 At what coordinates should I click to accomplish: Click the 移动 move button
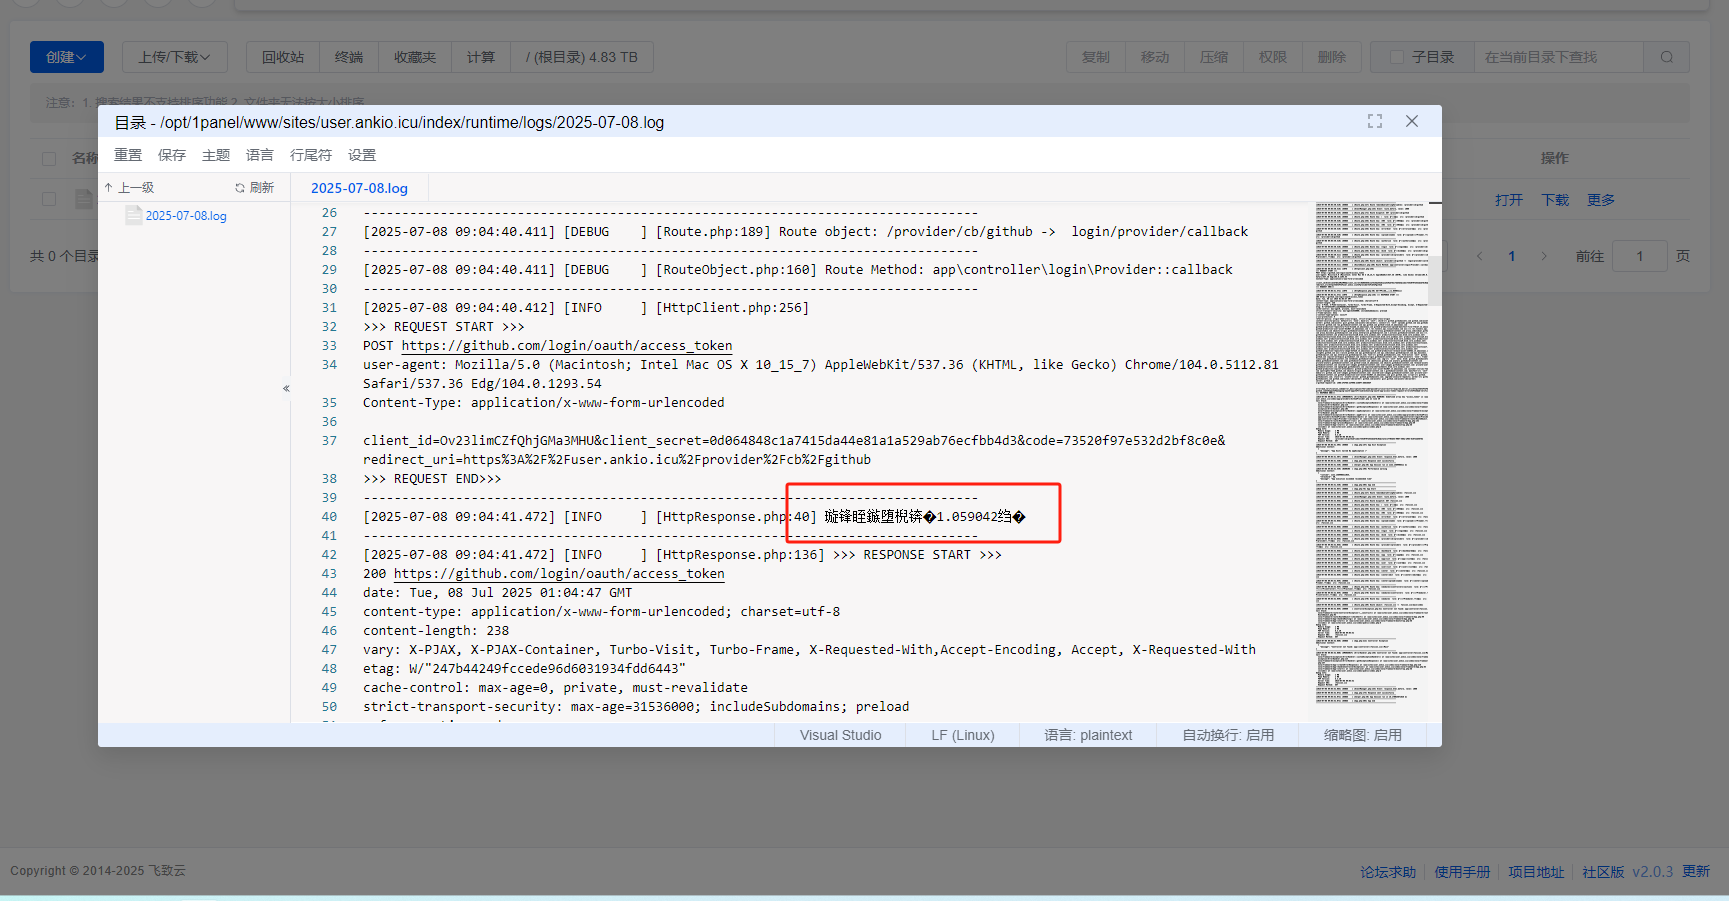pos(1155,57)
